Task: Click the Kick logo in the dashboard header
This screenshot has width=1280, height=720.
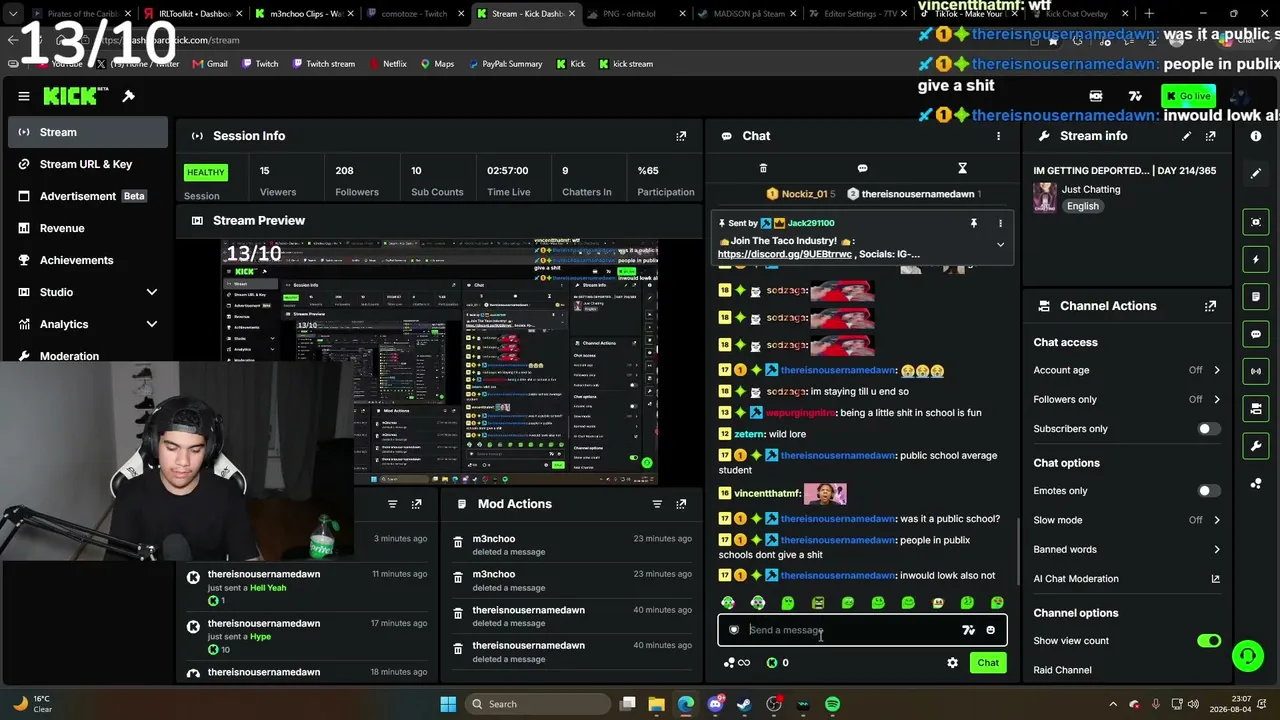Action: click(x=70, y=96)
